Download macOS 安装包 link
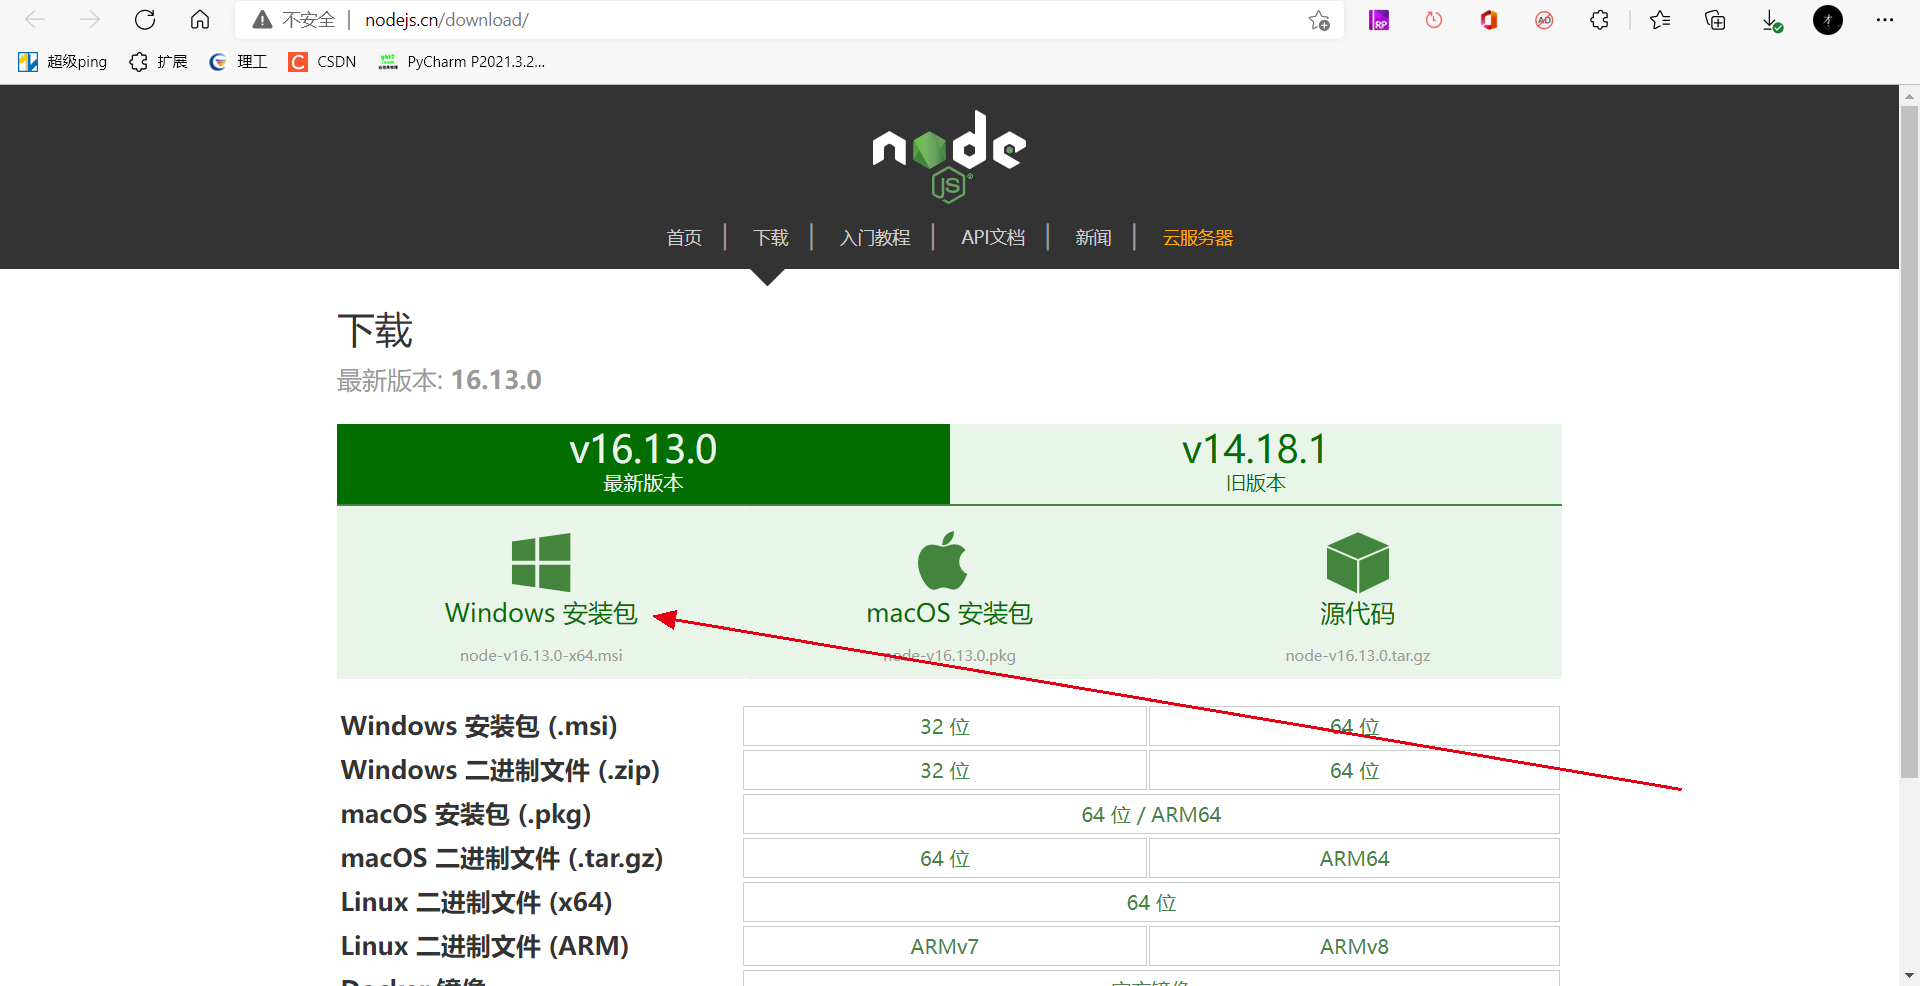Image resolution: width=1920 pixels, height=986 pixels. pos(949,613)
